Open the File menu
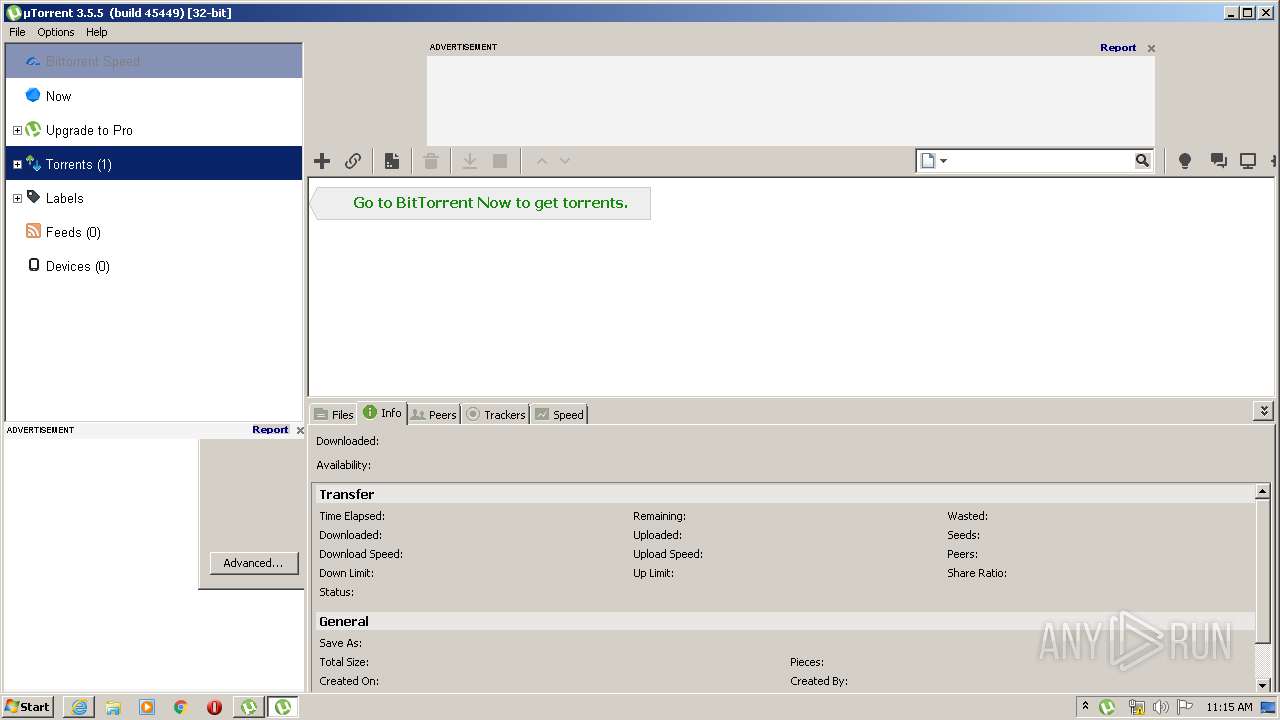The width and height of the screenshot is (1280, 720). 17,32
